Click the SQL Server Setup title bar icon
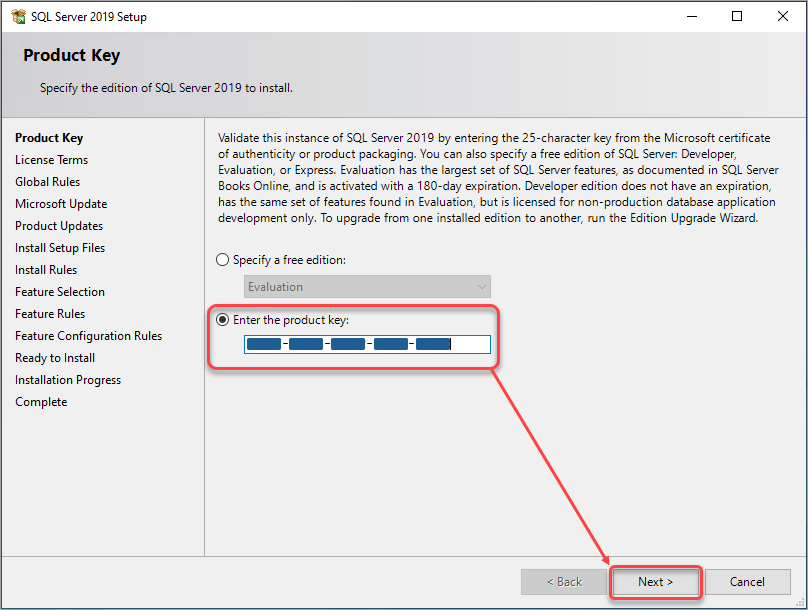The image size is (808, 610). 19,16
